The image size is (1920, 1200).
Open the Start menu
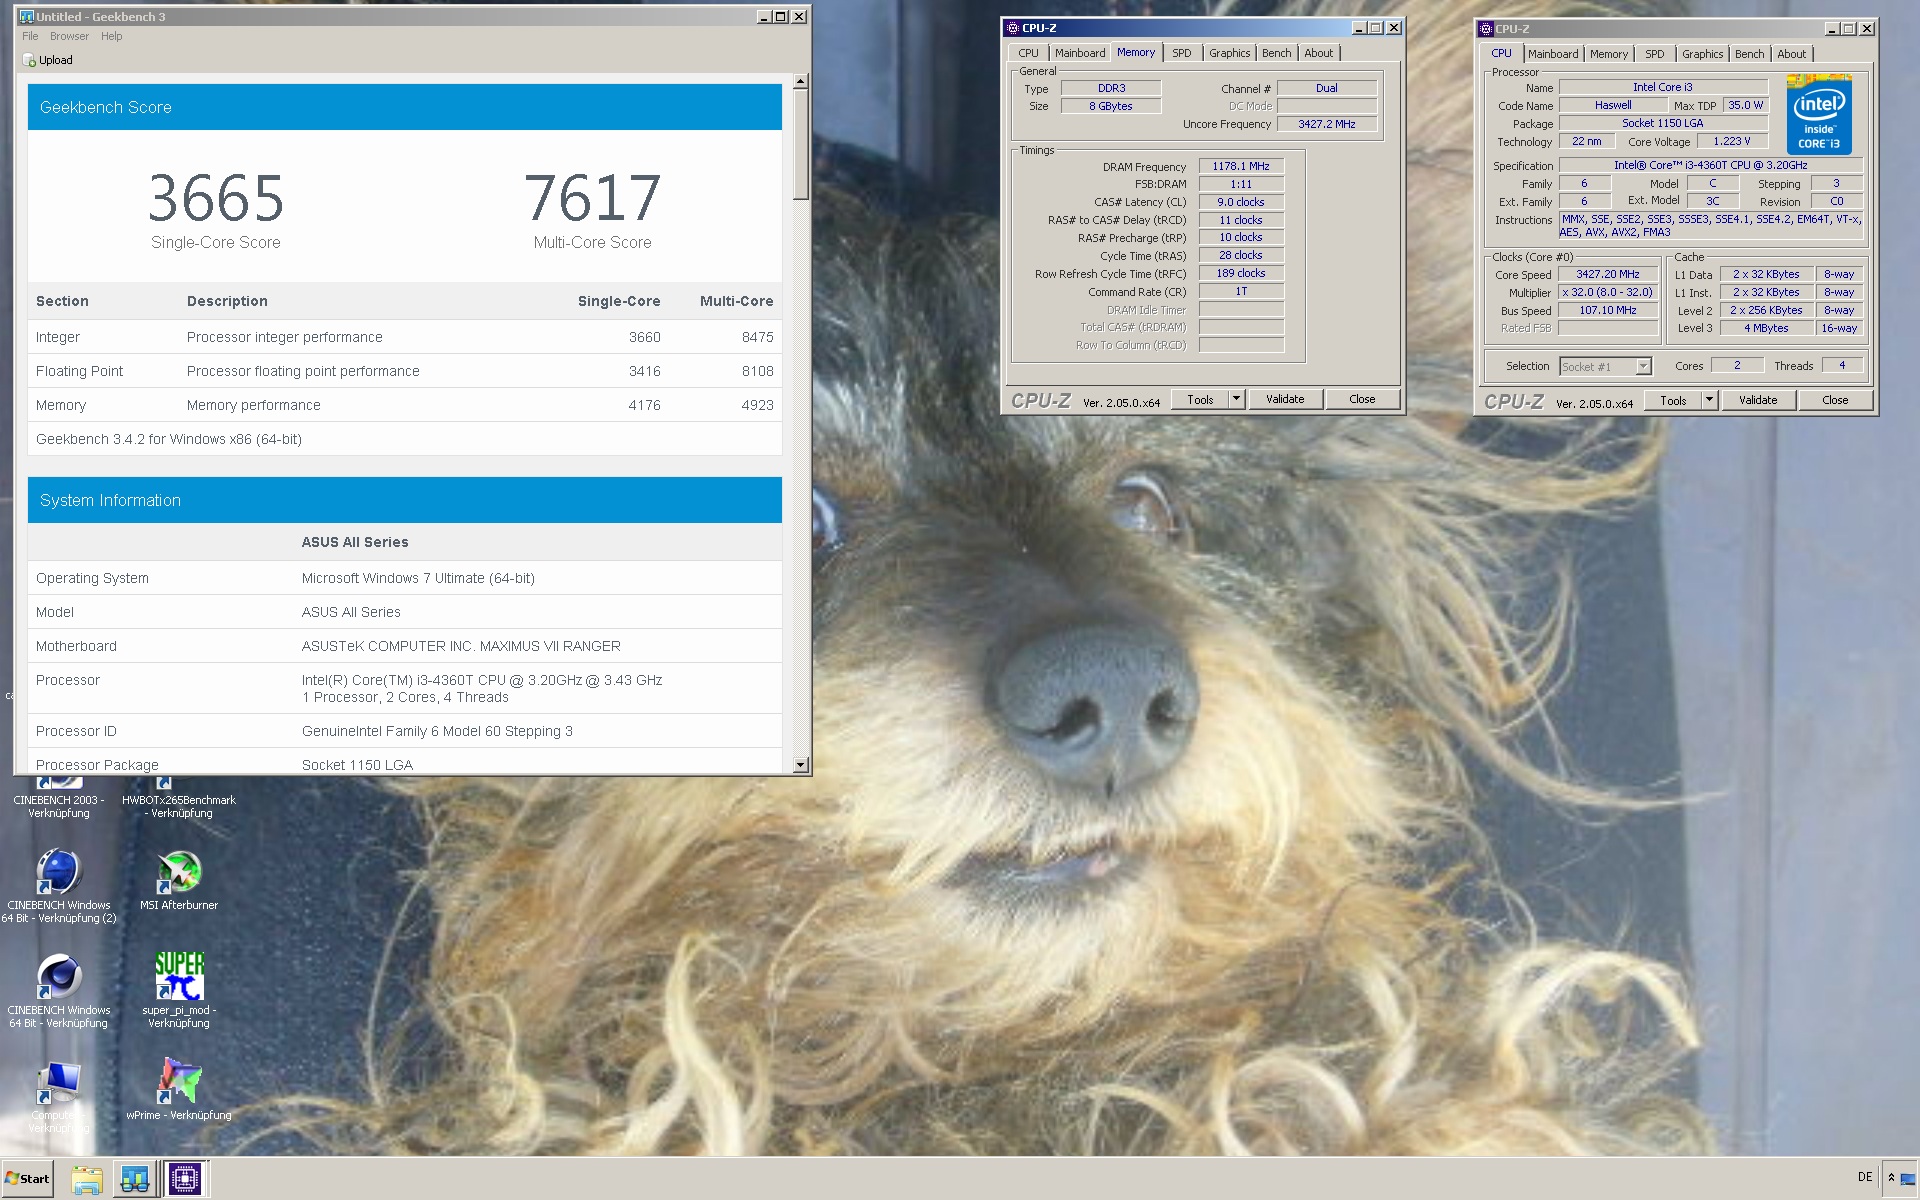point(28,1179)
